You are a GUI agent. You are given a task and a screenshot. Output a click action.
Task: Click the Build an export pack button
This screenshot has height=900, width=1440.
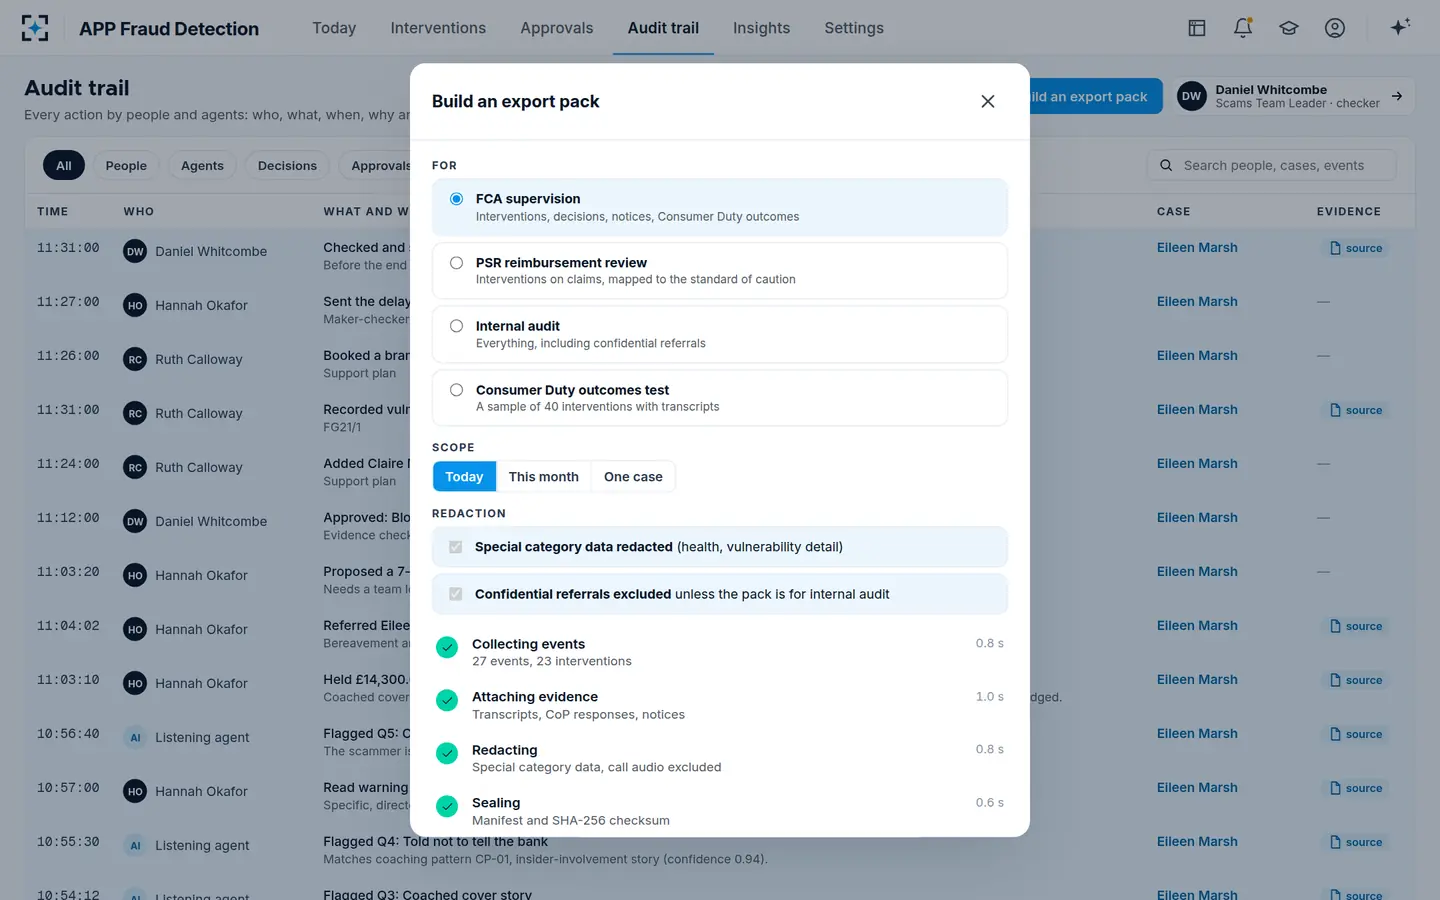1096,96
